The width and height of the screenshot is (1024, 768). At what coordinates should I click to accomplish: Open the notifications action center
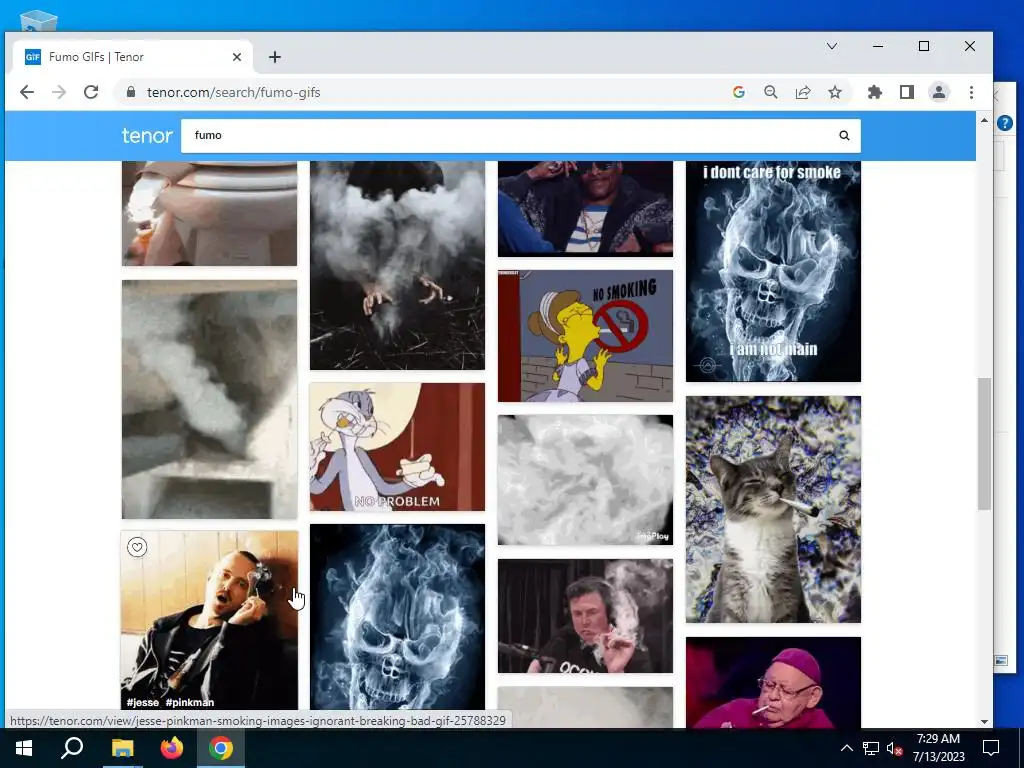(991, 748)
